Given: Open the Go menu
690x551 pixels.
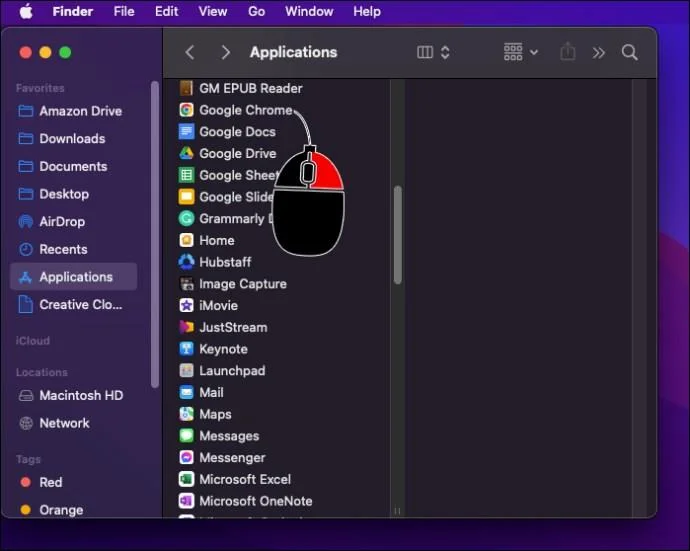Looking at the screenshot, I should tap(257, 11).
